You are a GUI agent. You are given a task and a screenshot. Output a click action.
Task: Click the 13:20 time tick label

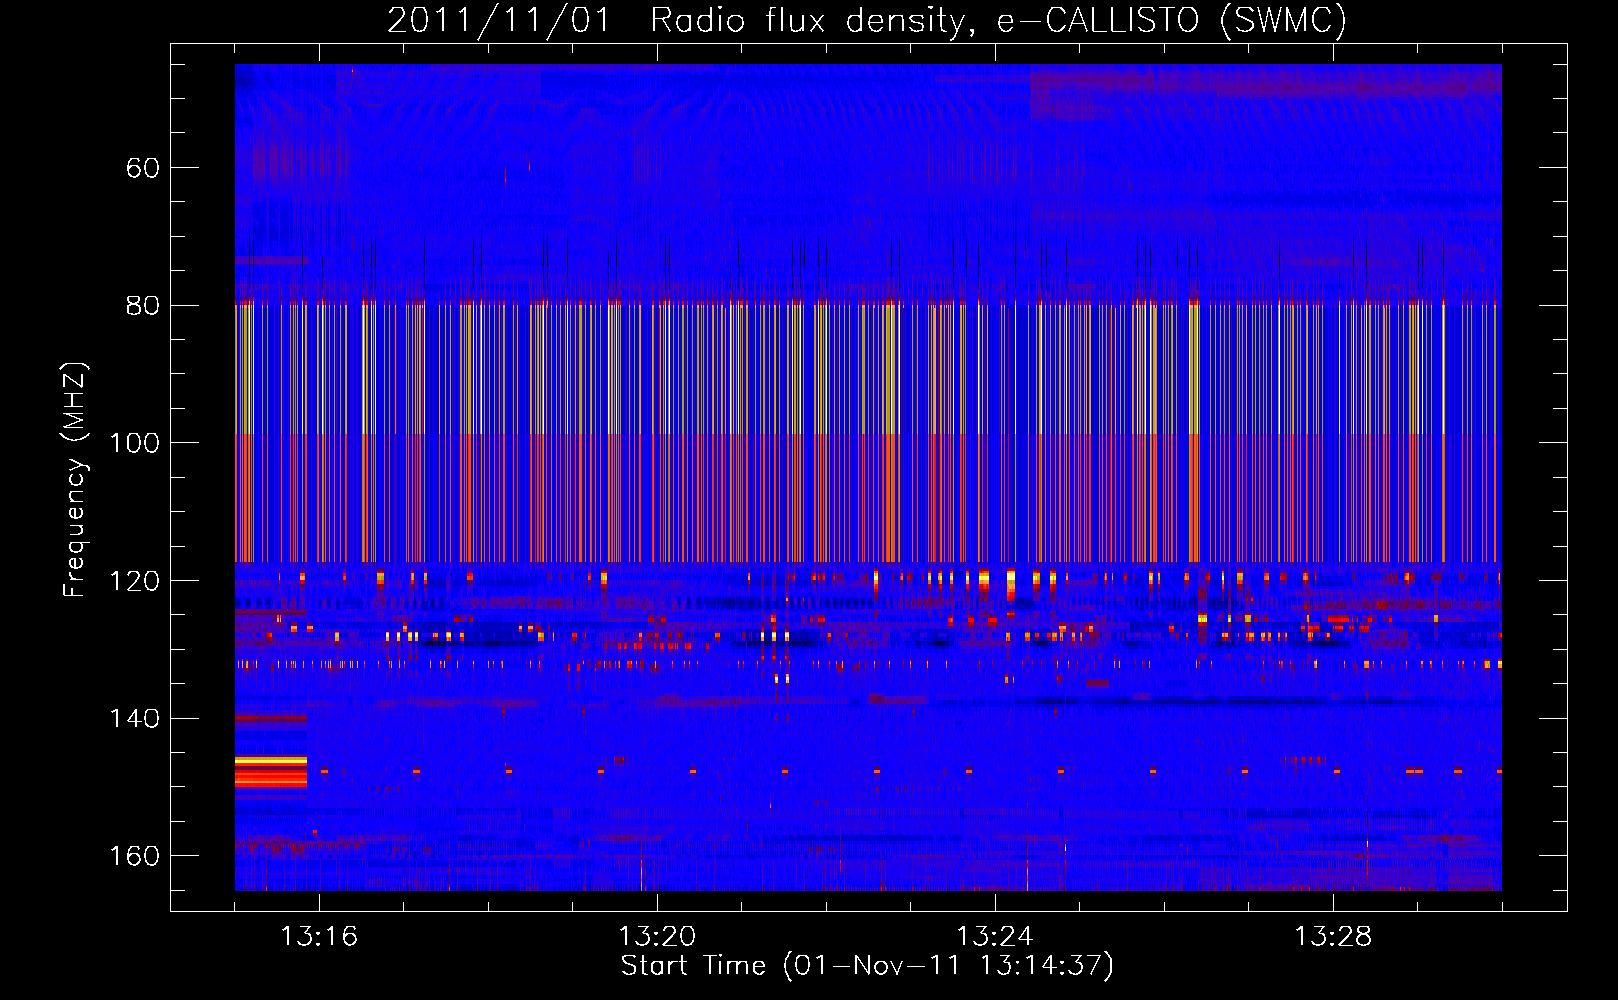point(657,937)
